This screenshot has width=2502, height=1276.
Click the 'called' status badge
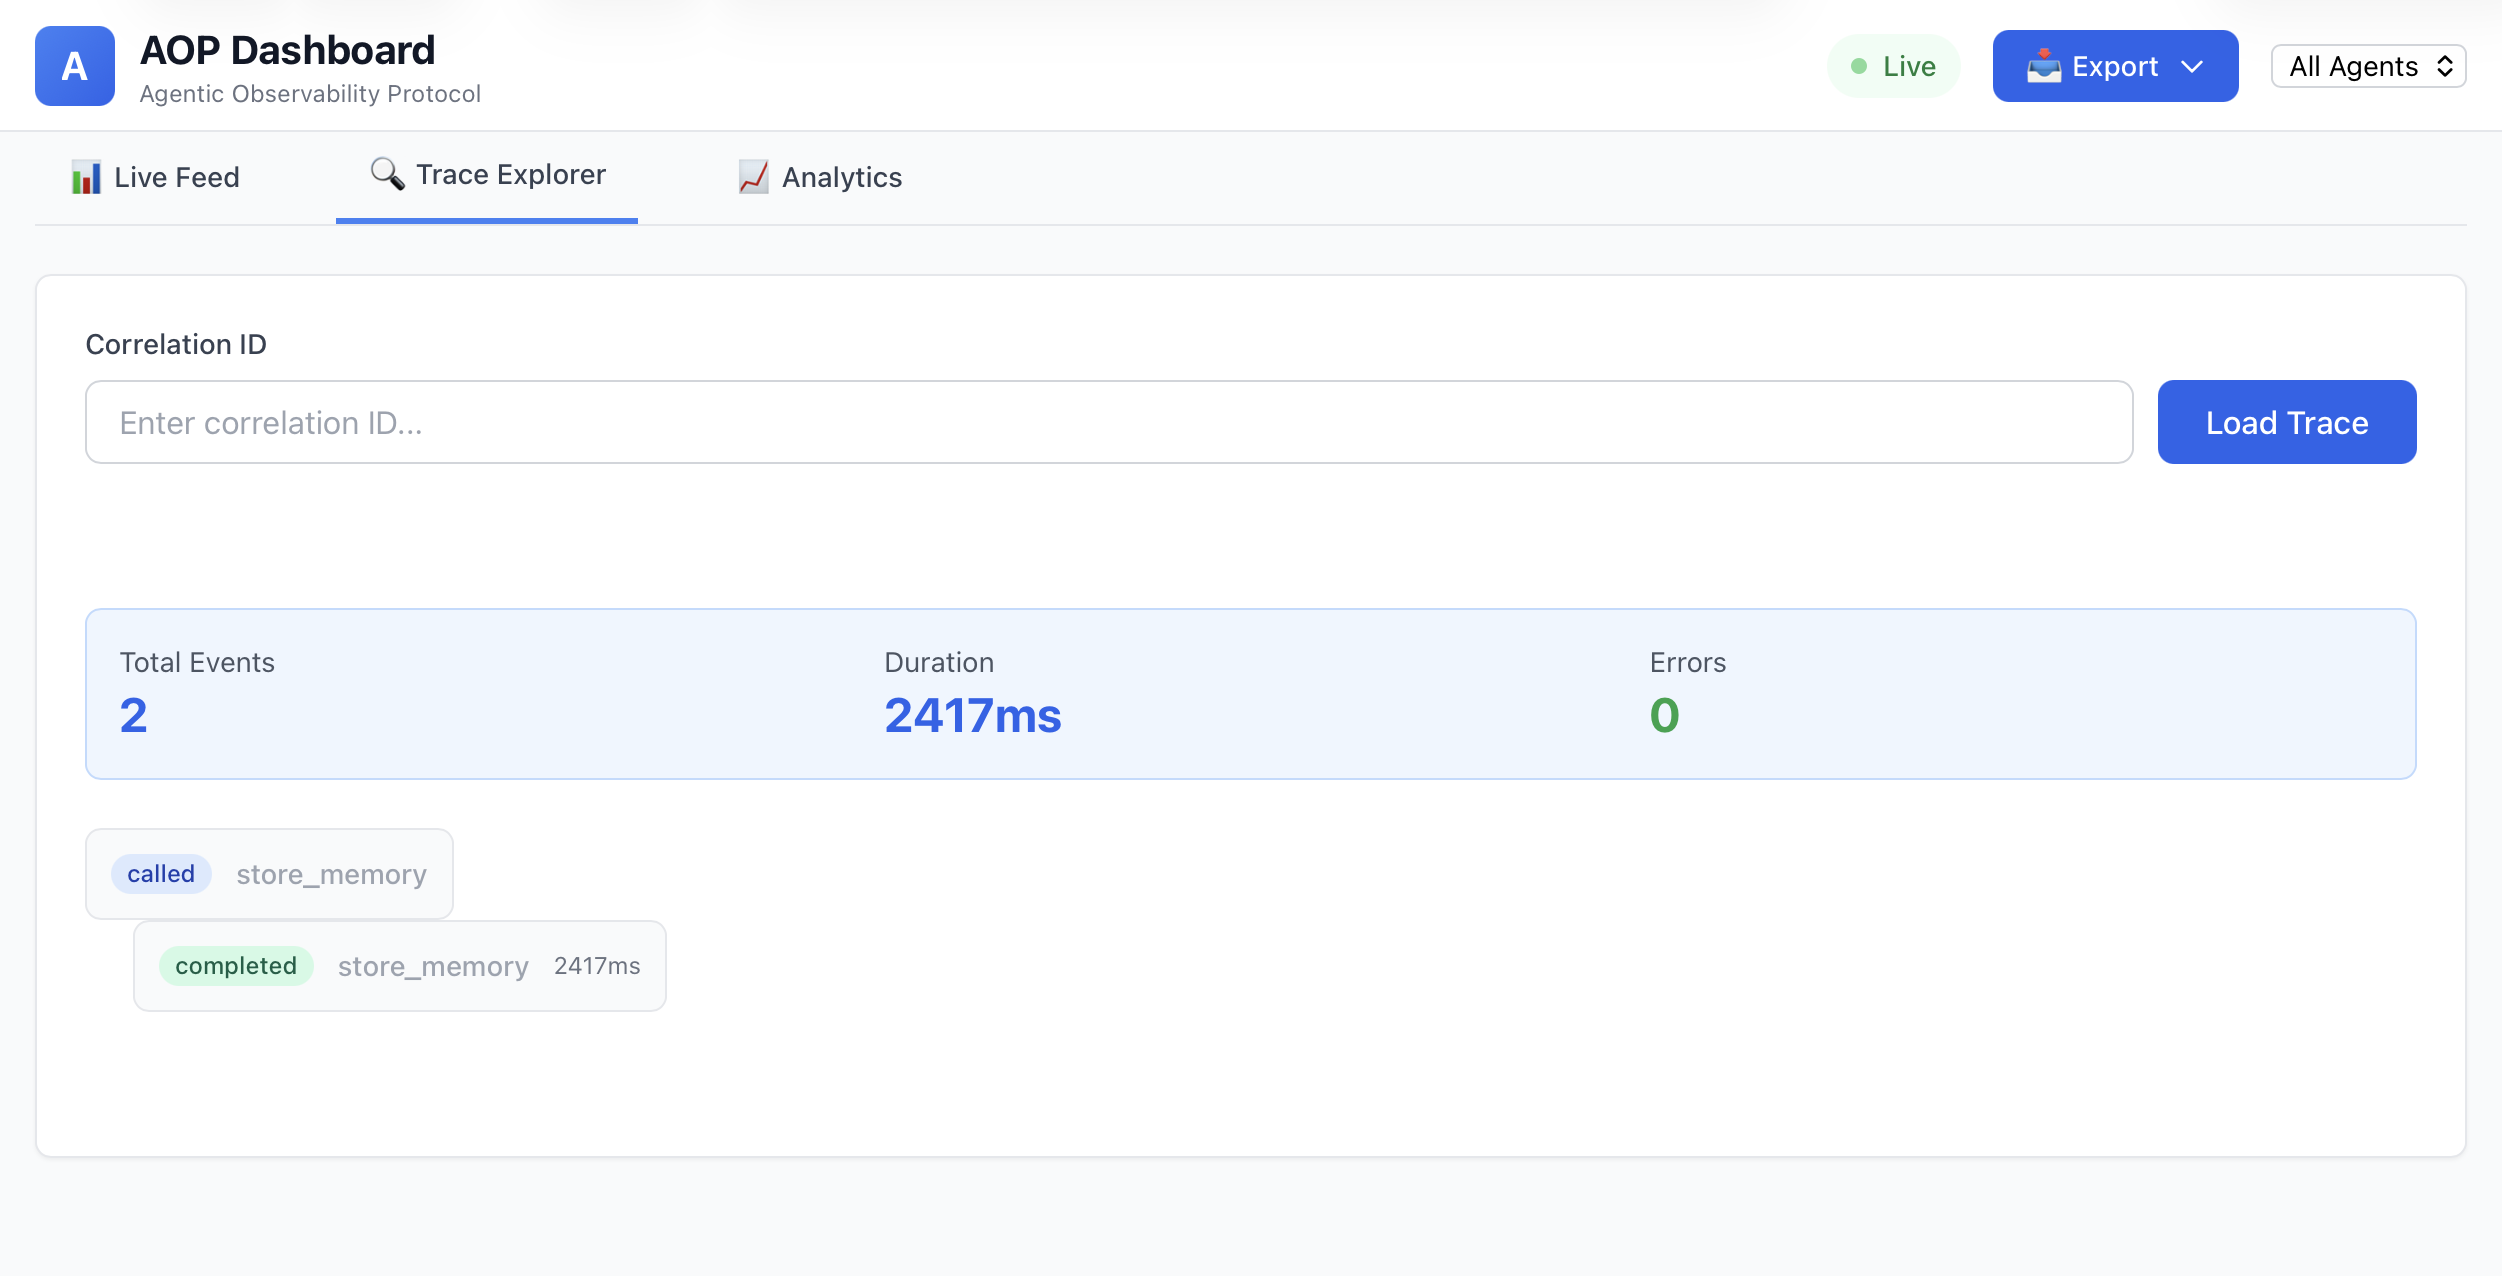[x=161, y=873]
